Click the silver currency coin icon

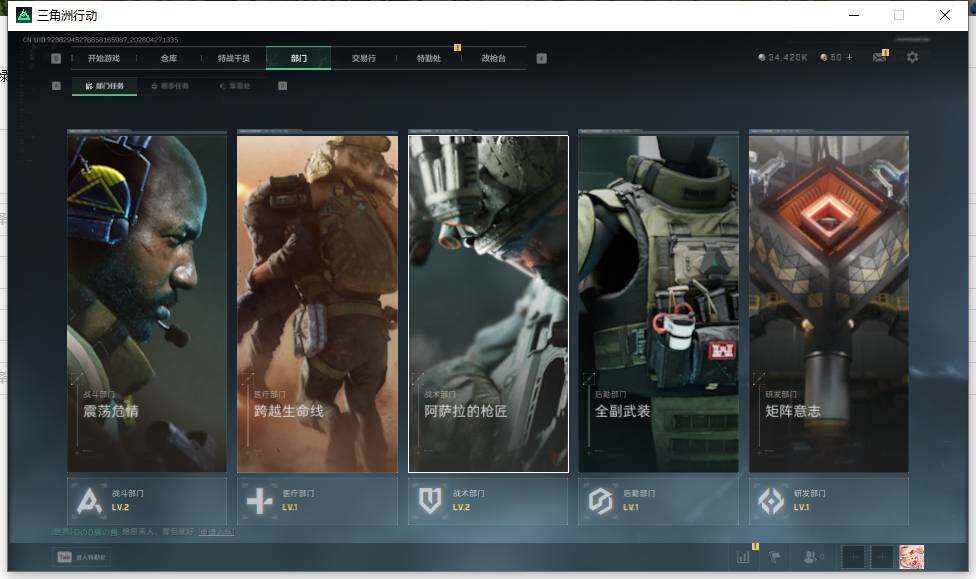click(762, 57)
